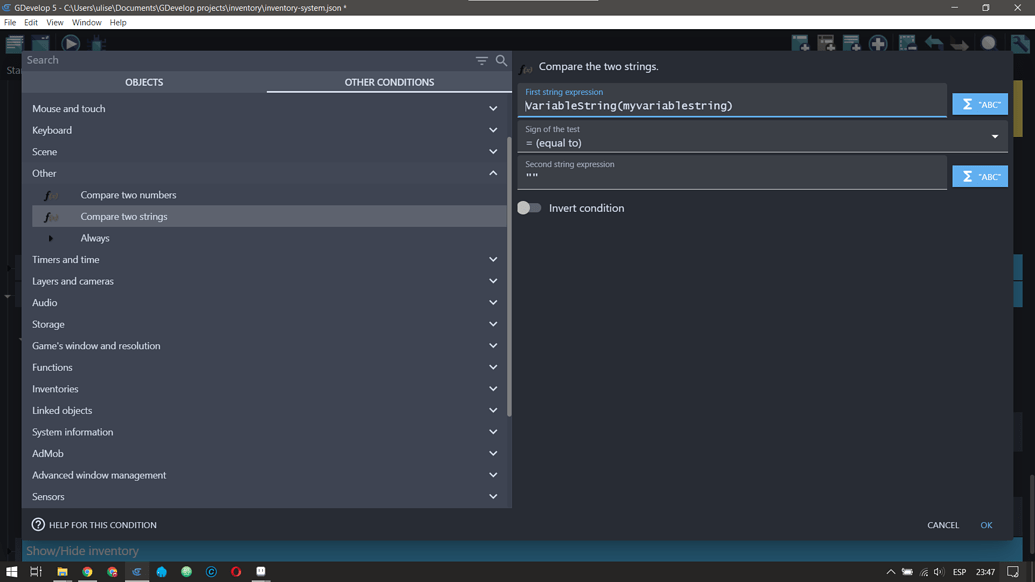Viewport: 1035px width, 582px height.
Task: Click the volume icon in the system tray
Action: (938, 571)
